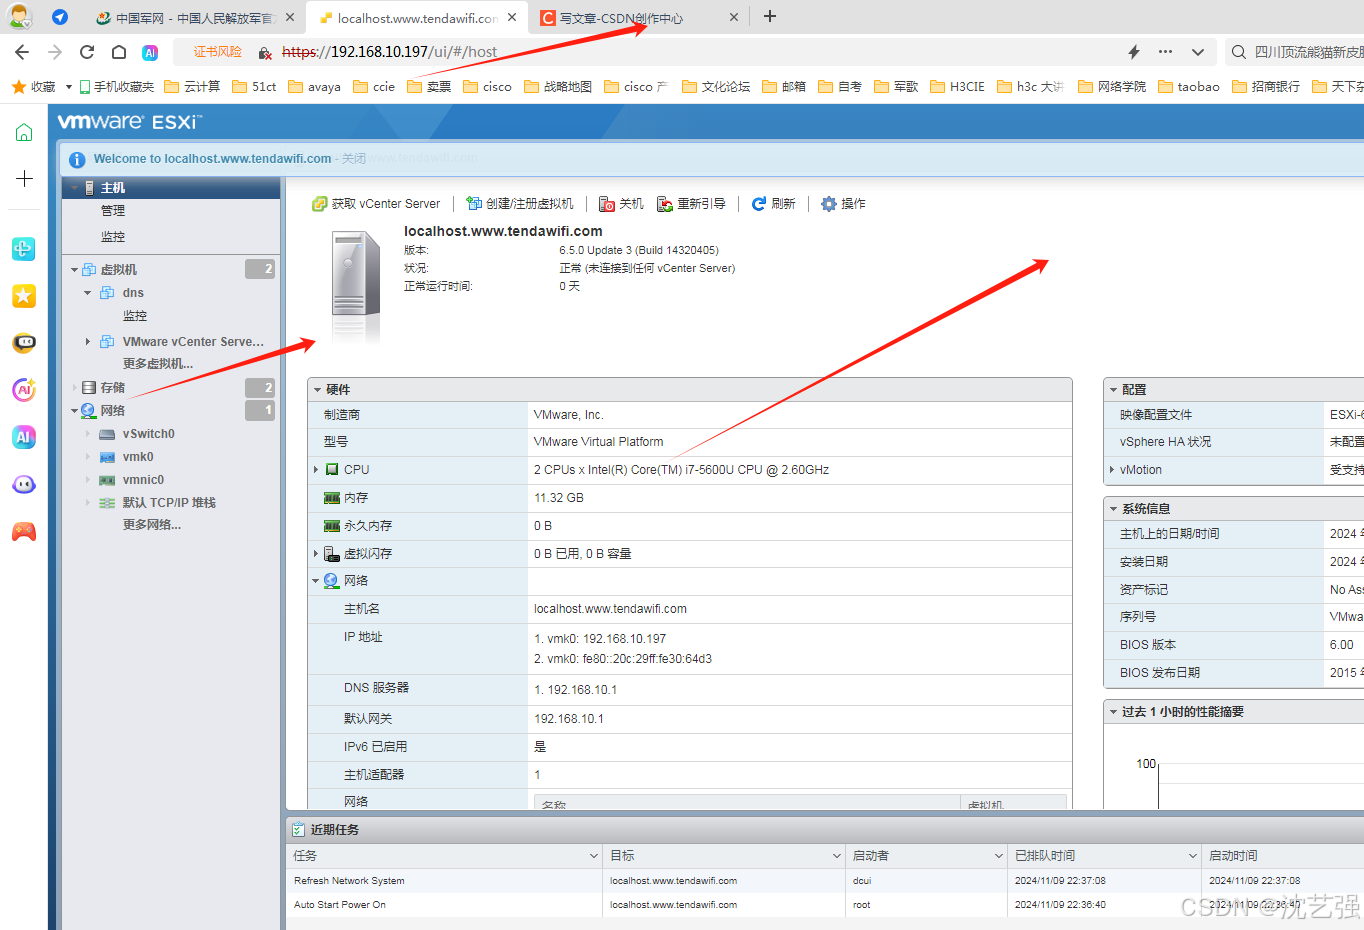Open the ccie bookmark folder
This screenshot has width=1364, height=930.
(x=374, y=87)
